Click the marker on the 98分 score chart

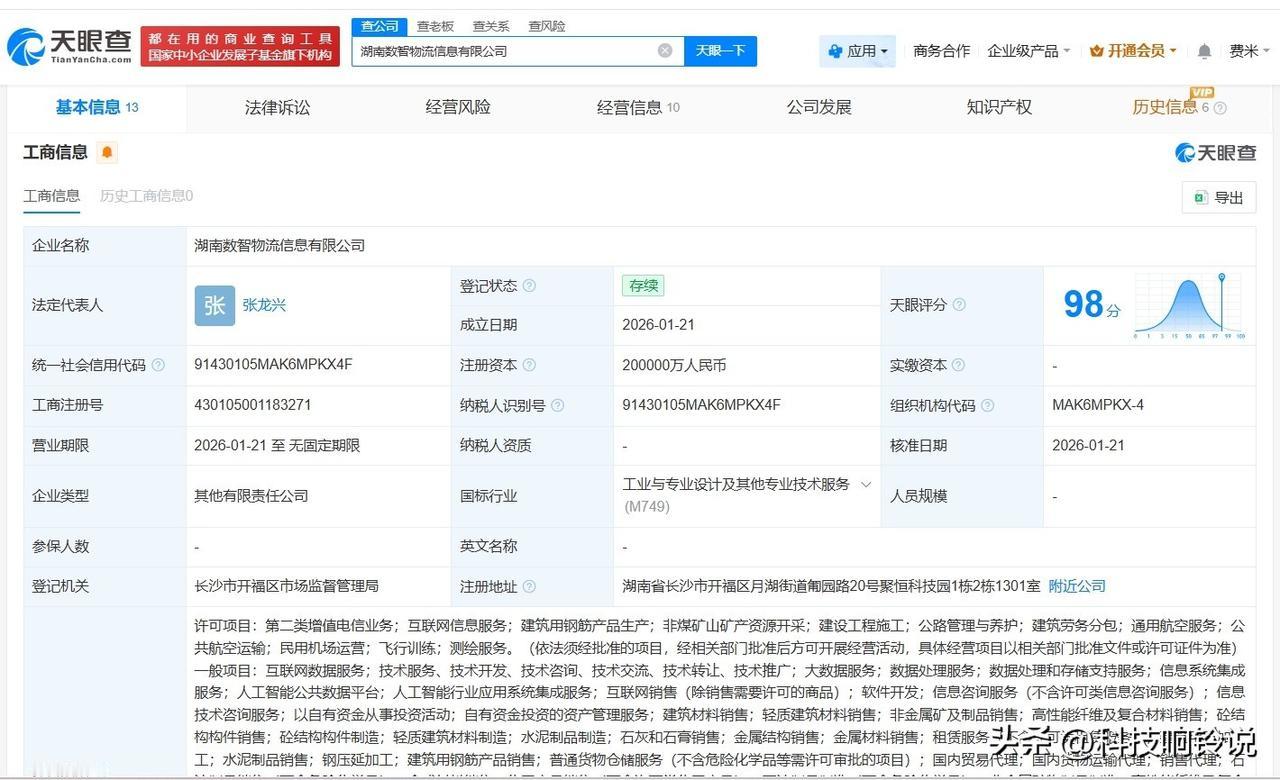(x=1222, y=279)
